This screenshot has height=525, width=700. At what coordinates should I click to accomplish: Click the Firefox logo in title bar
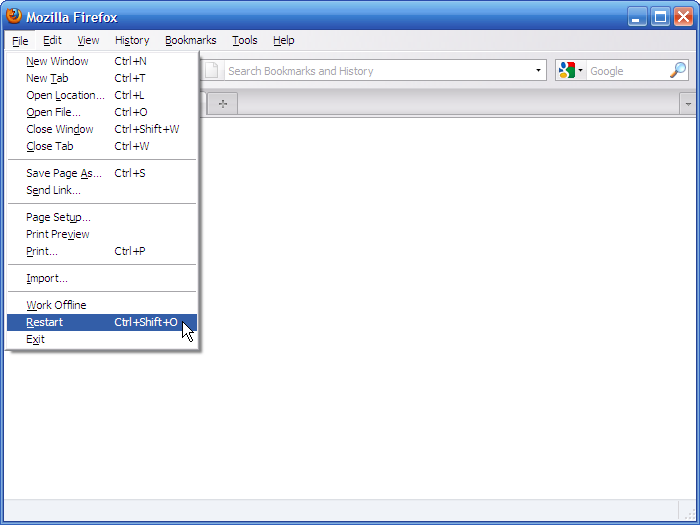point(14,16)
